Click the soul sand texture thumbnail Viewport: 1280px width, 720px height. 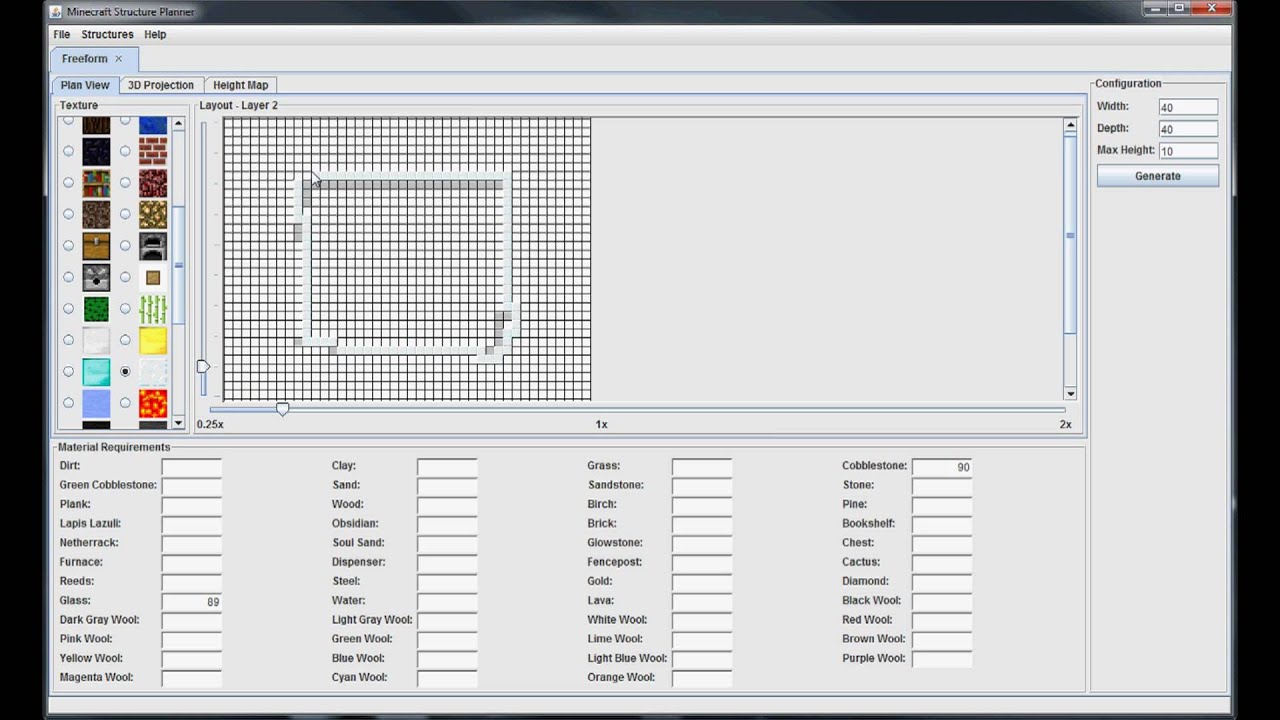(96, 214)
